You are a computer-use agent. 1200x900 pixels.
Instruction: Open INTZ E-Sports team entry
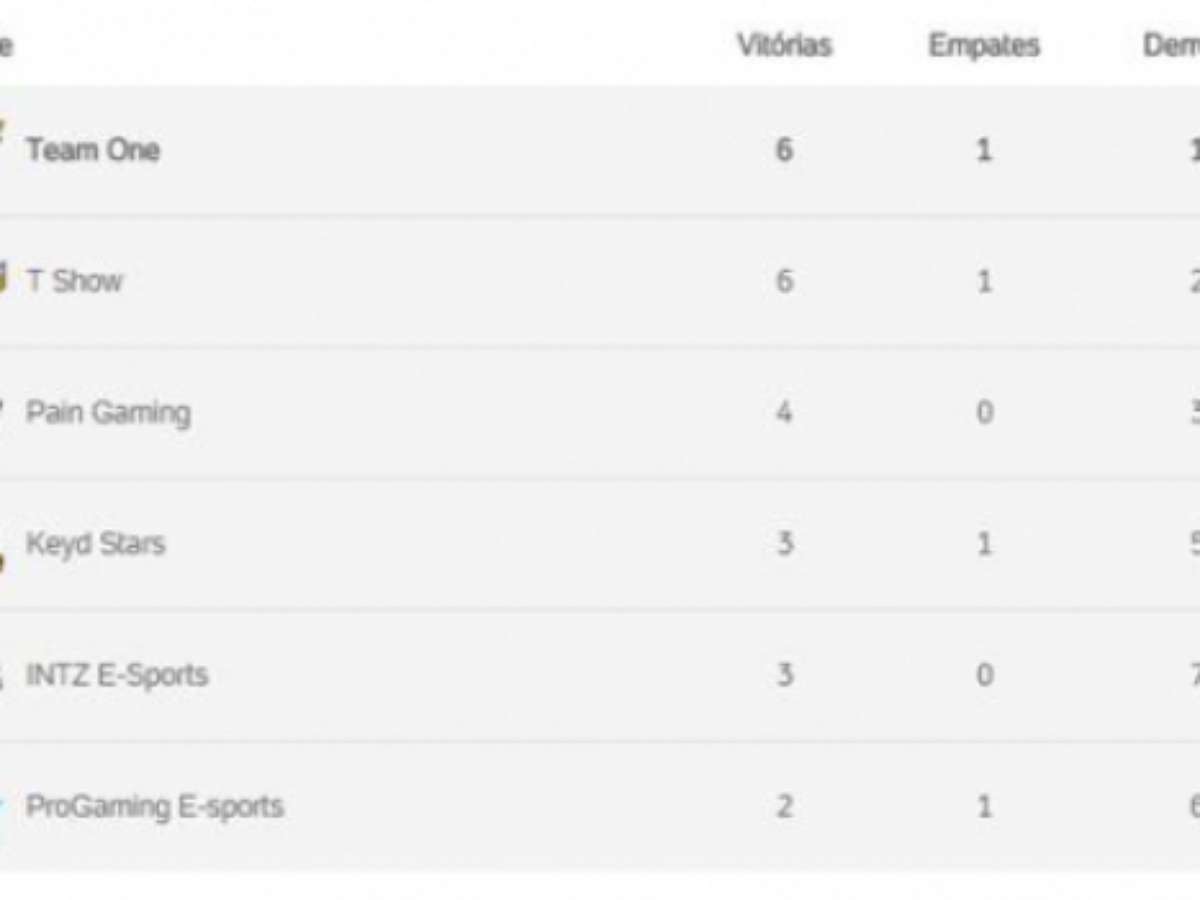tap(117, 675)
